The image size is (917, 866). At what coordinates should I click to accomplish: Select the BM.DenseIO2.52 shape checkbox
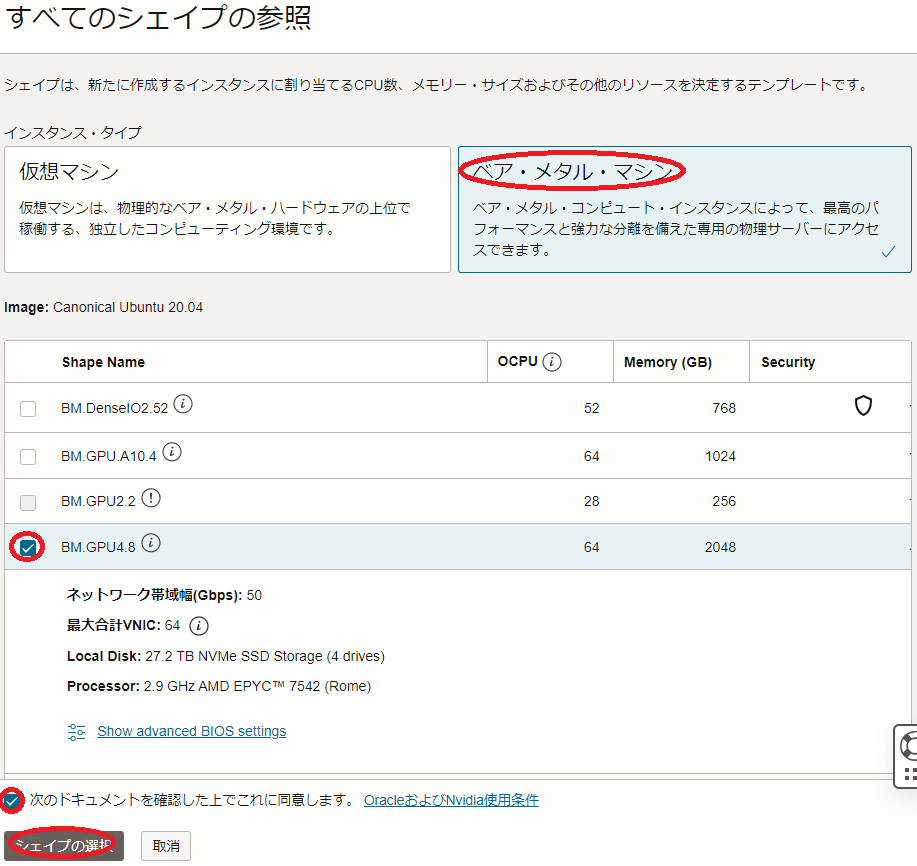[x=28, y=408]
